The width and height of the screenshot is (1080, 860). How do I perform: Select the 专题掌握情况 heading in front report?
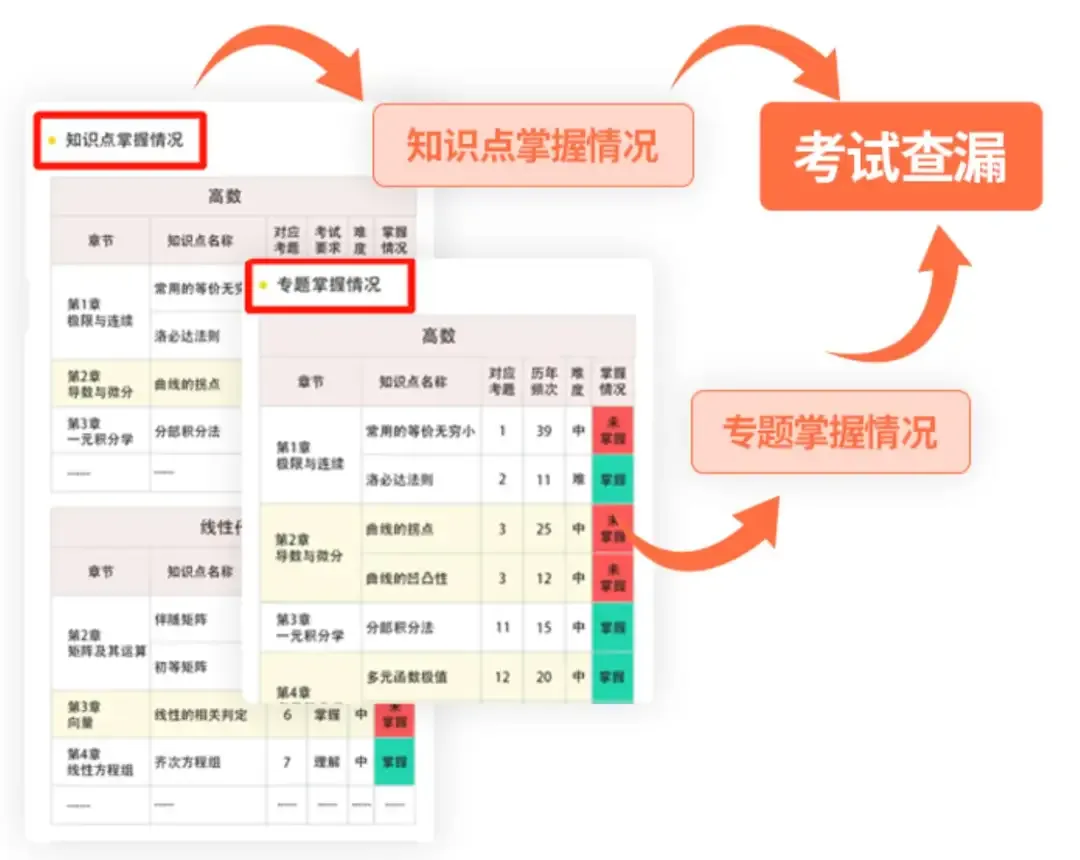click(x=329, y=285)
